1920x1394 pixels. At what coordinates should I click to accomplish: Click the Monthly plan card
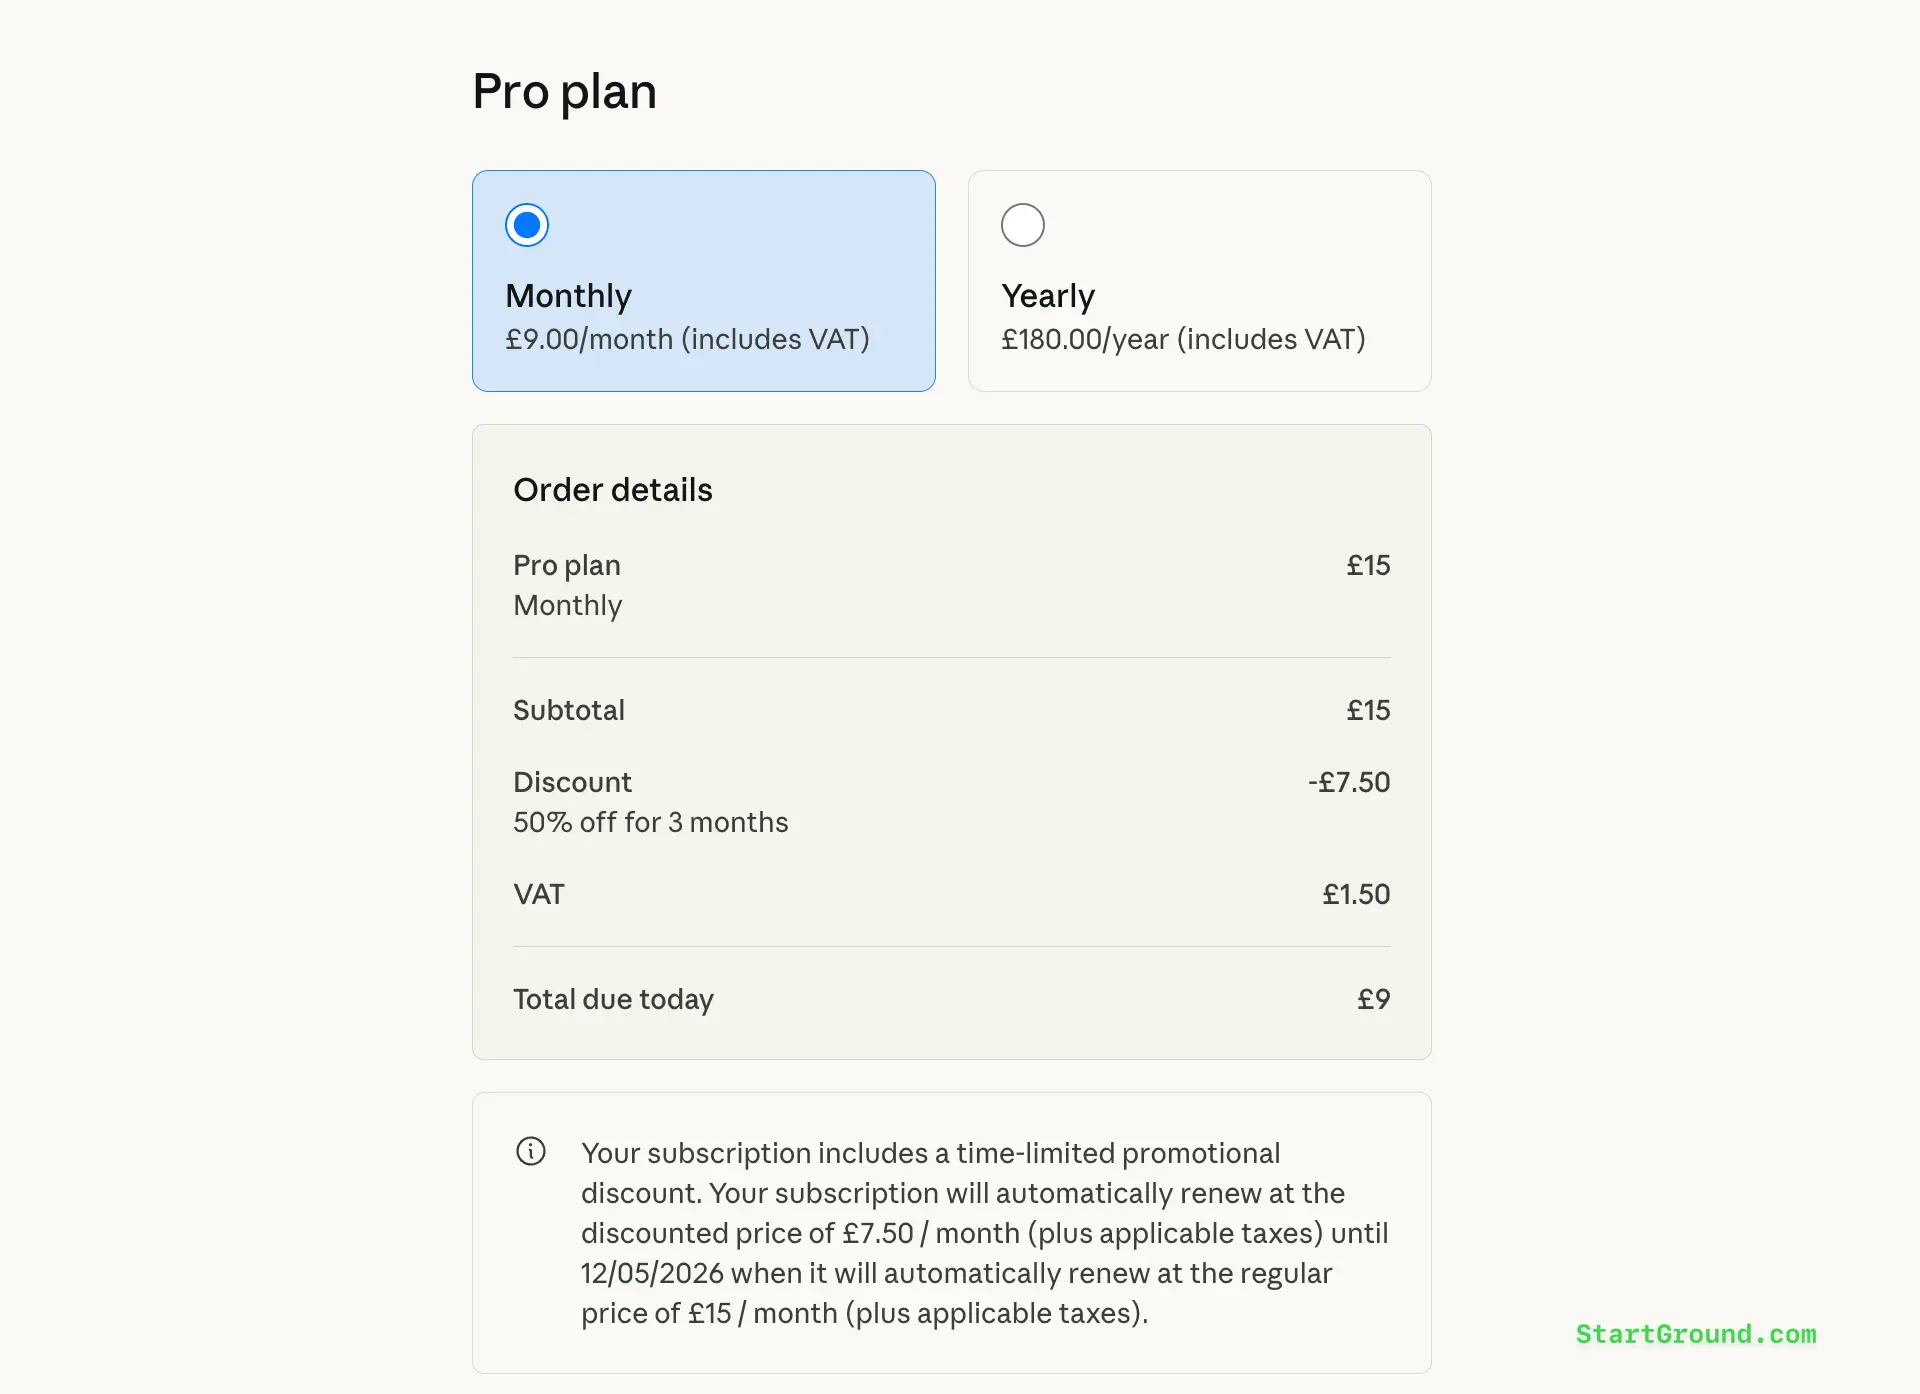pyautogui.click(x=703, y=281)
